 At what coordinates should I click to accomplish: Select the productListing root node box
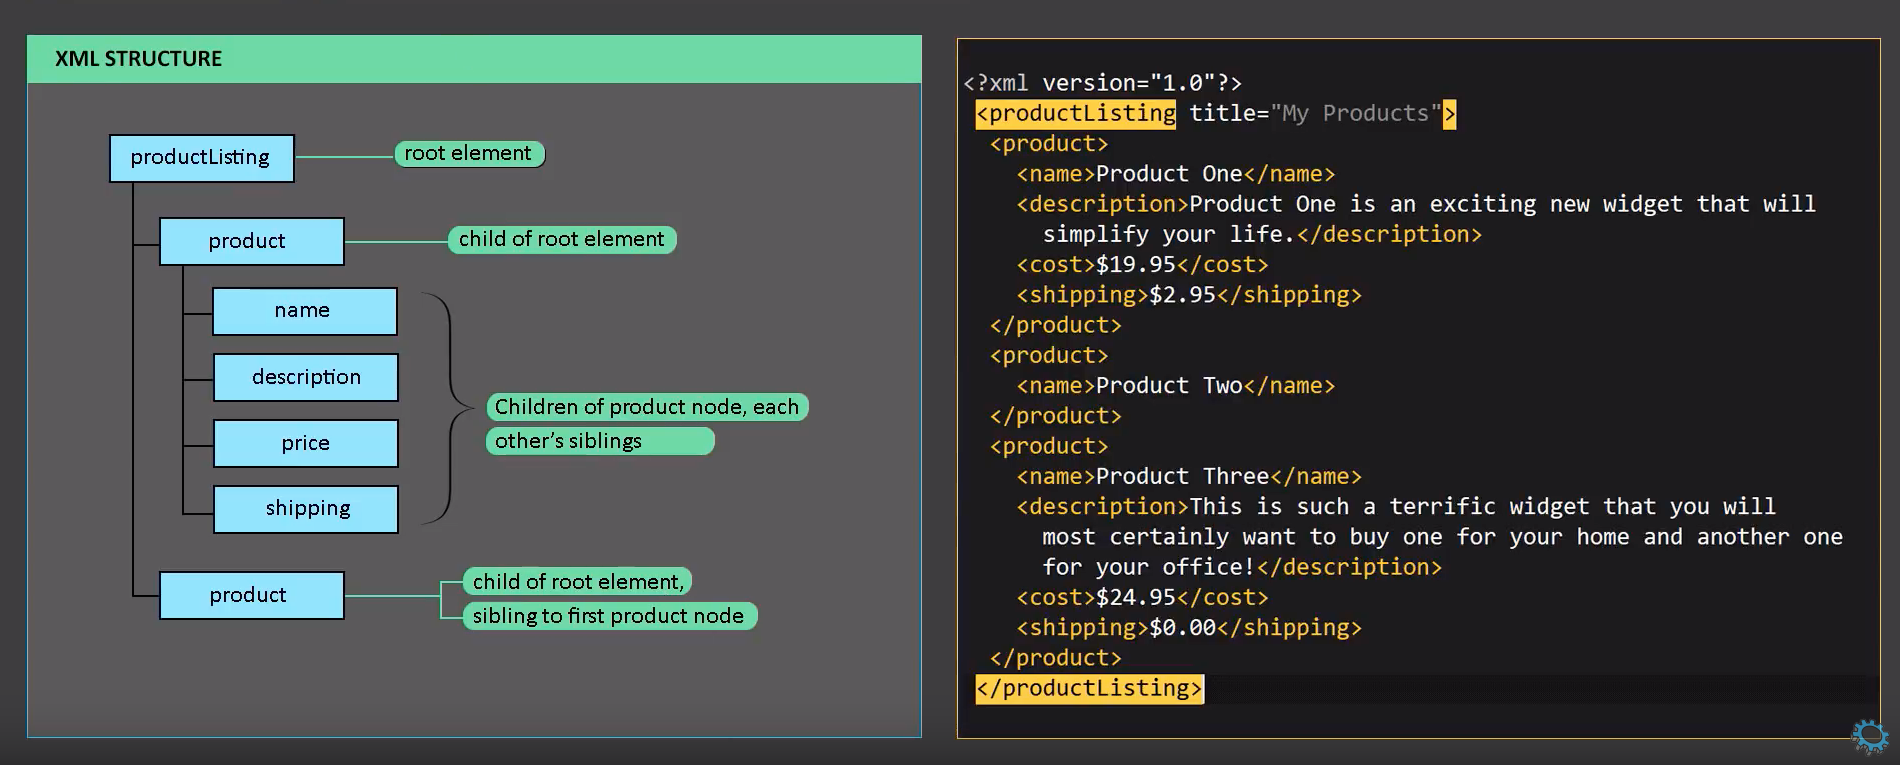point(202,158)
